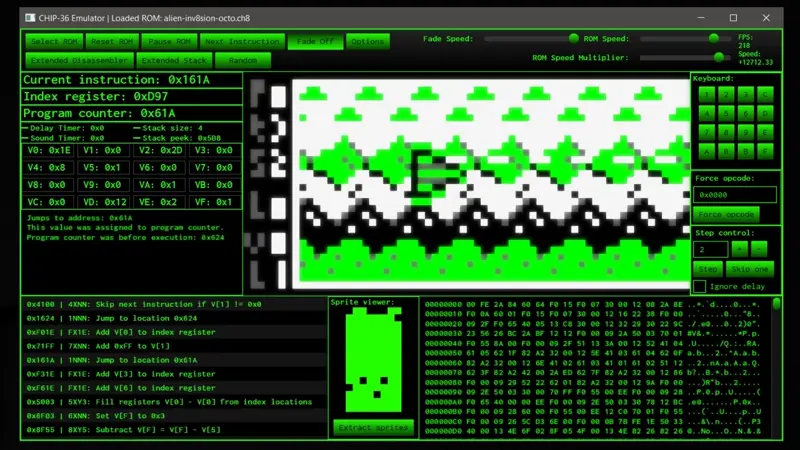
Task: Toggle the Fade Off button
Action: (x=315, y=41)
